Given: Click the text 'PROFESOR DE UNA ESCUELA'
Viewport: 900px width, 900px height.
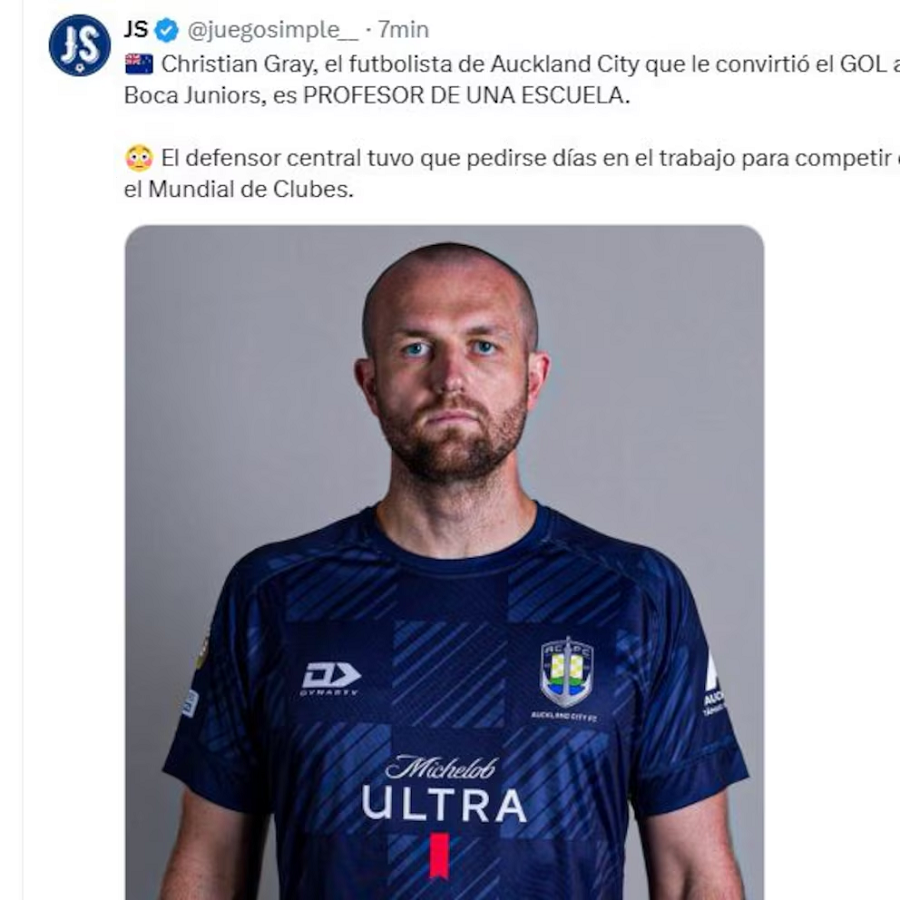Looking at the screenshot, I should (466, 95).
